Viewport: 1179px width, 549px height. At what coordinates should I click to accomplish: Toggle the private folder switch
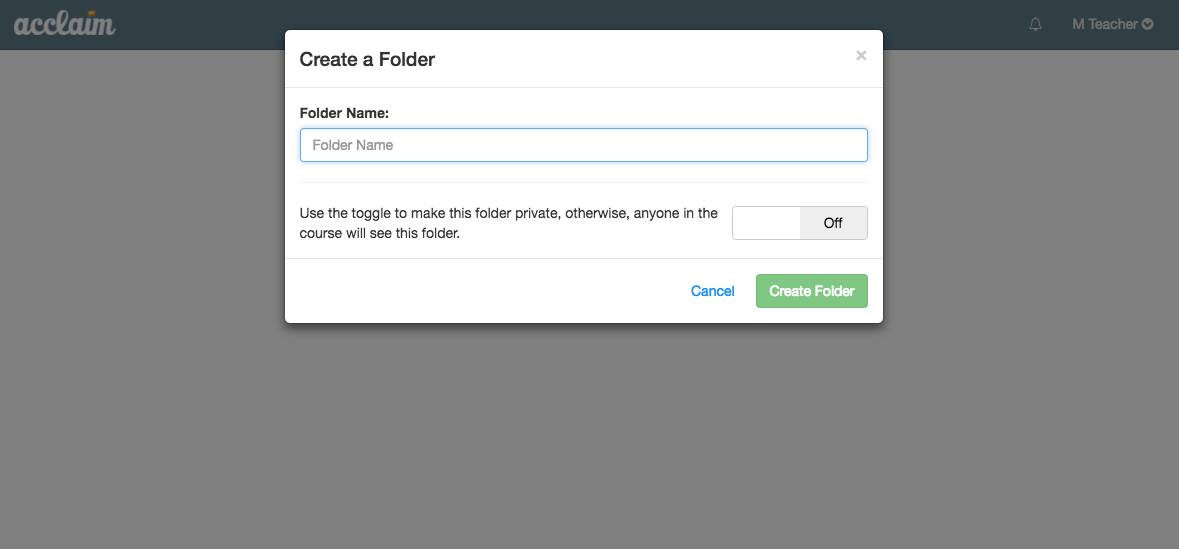pos(799,223)
